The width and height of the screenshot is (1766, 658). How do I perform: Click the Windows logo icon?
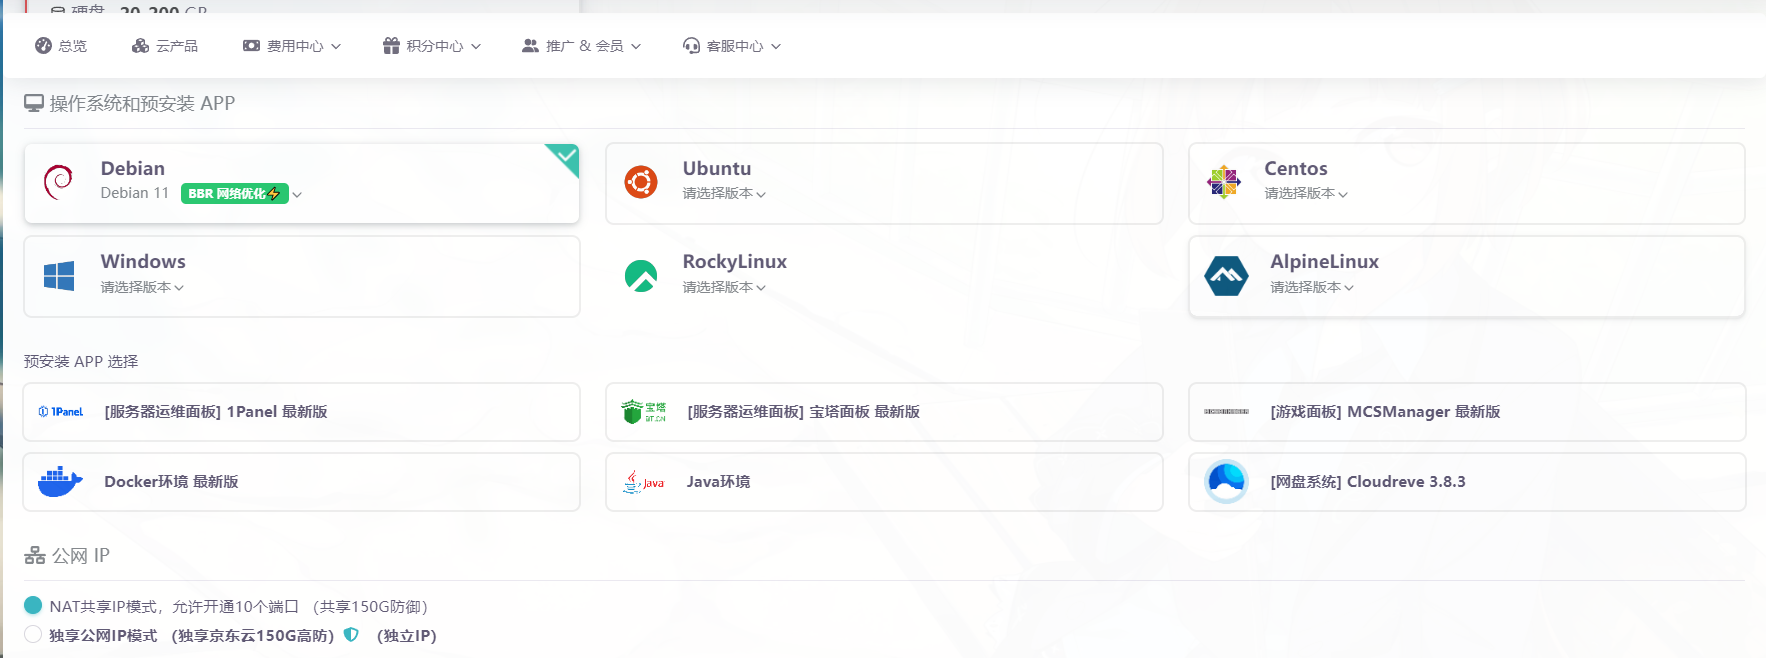click(x=59, y=276)
